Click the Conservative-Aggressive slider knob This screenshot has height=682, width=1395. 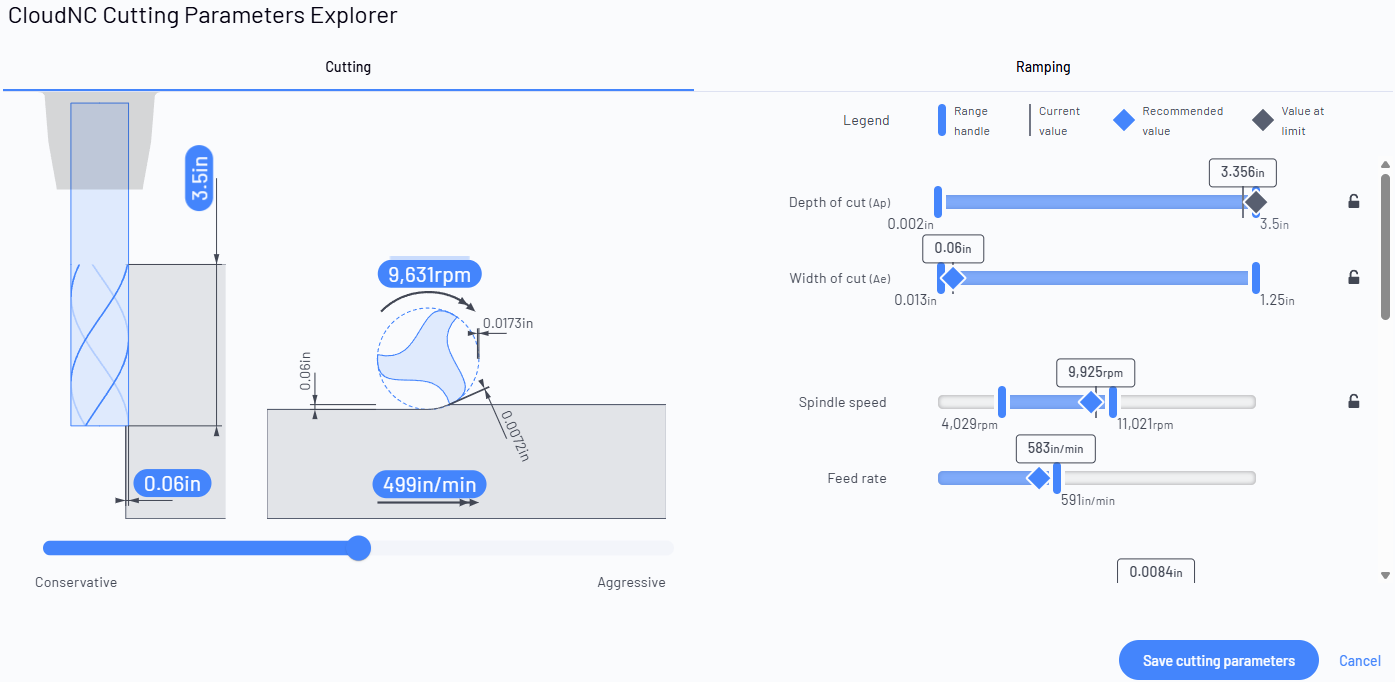358,548
